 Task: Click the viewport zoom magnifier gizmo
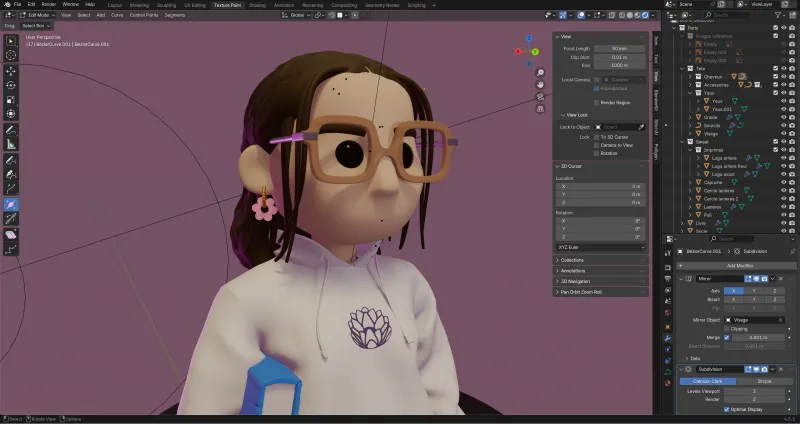(540, 73)
